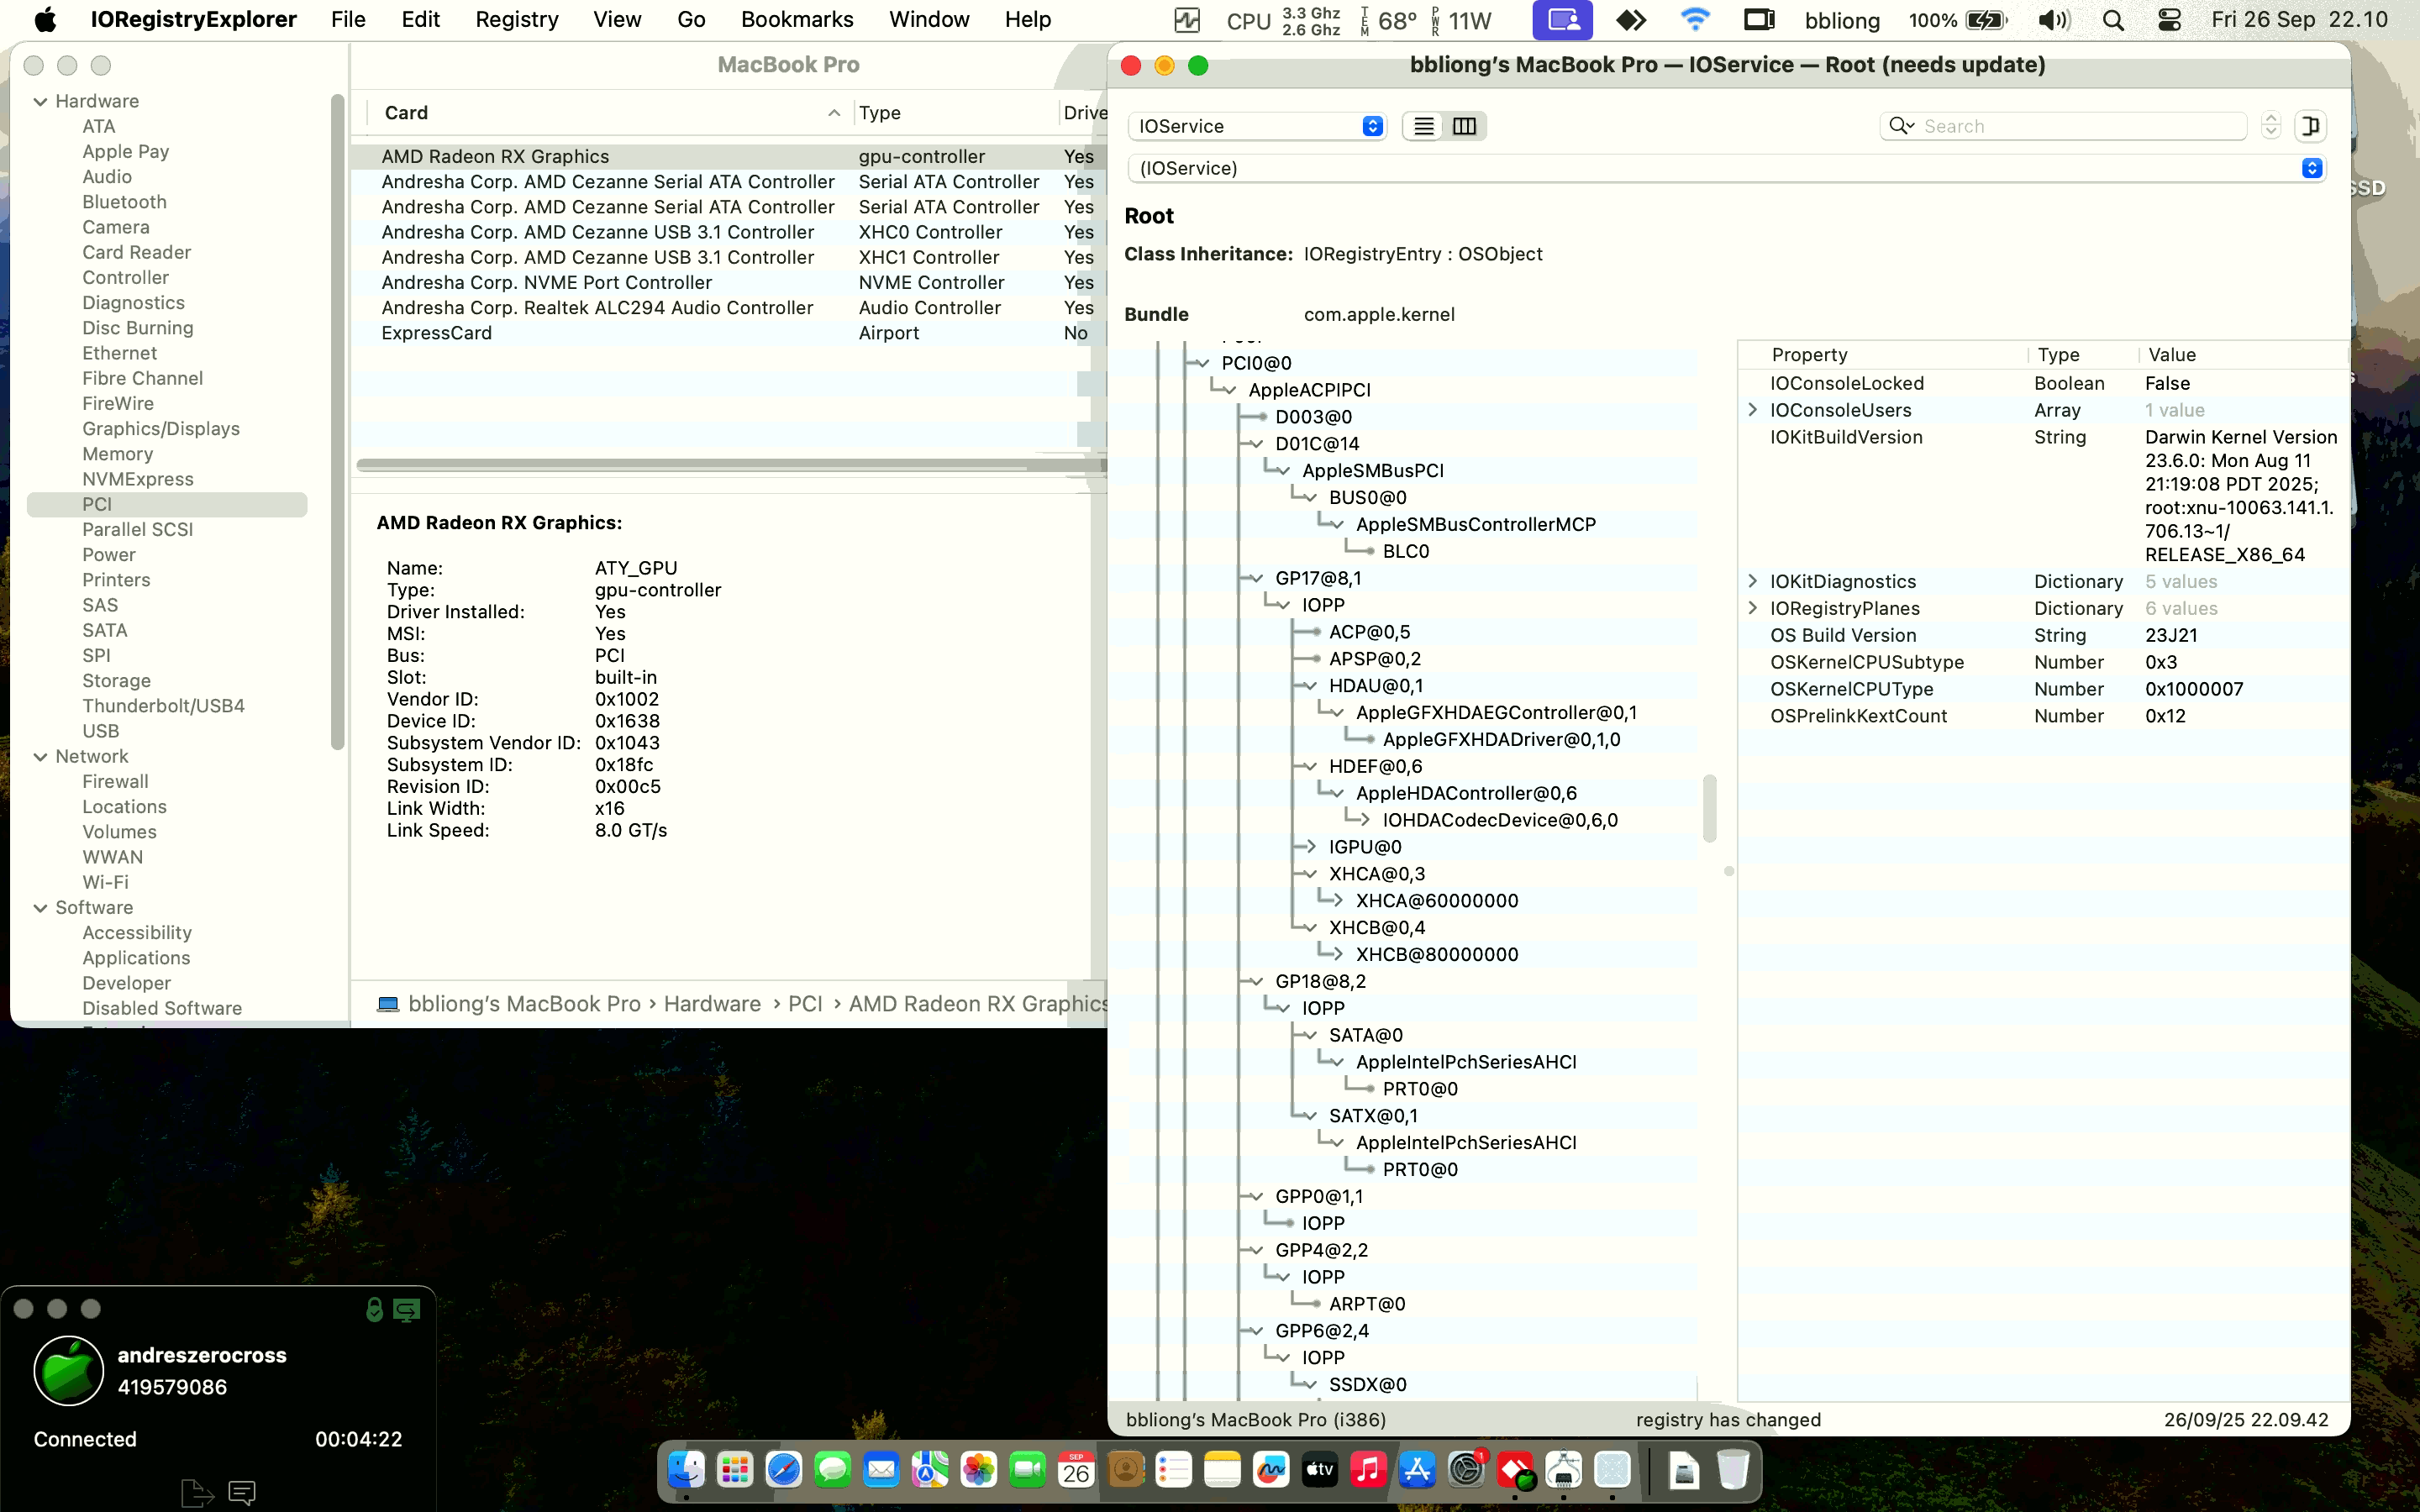Collapse the Software section in sidebar
Screen dimensions: 2420x1512
[41, 908]
